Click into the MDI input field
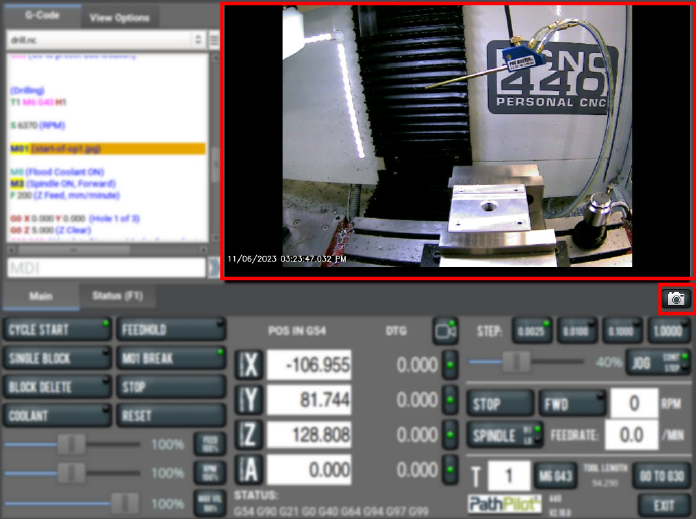Screen dimensions: 696x519 coord(104,268)
